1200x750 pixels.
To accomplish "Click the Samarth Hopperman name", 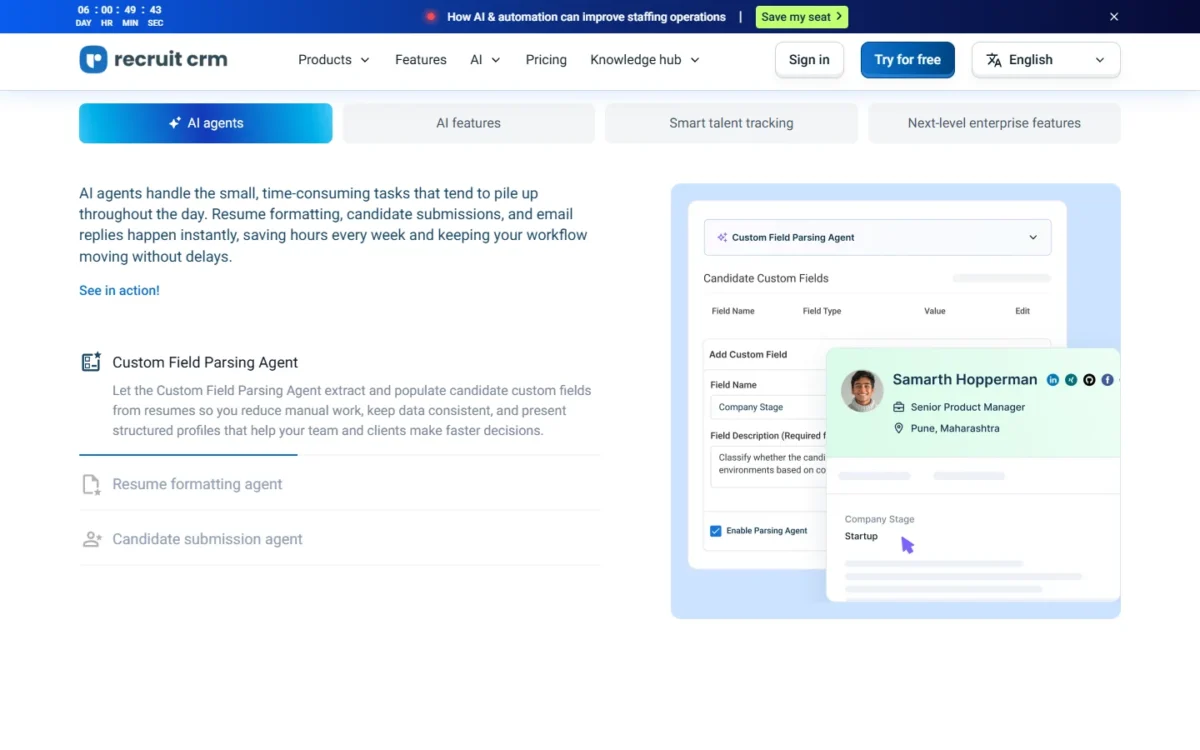I will (965, 380).
